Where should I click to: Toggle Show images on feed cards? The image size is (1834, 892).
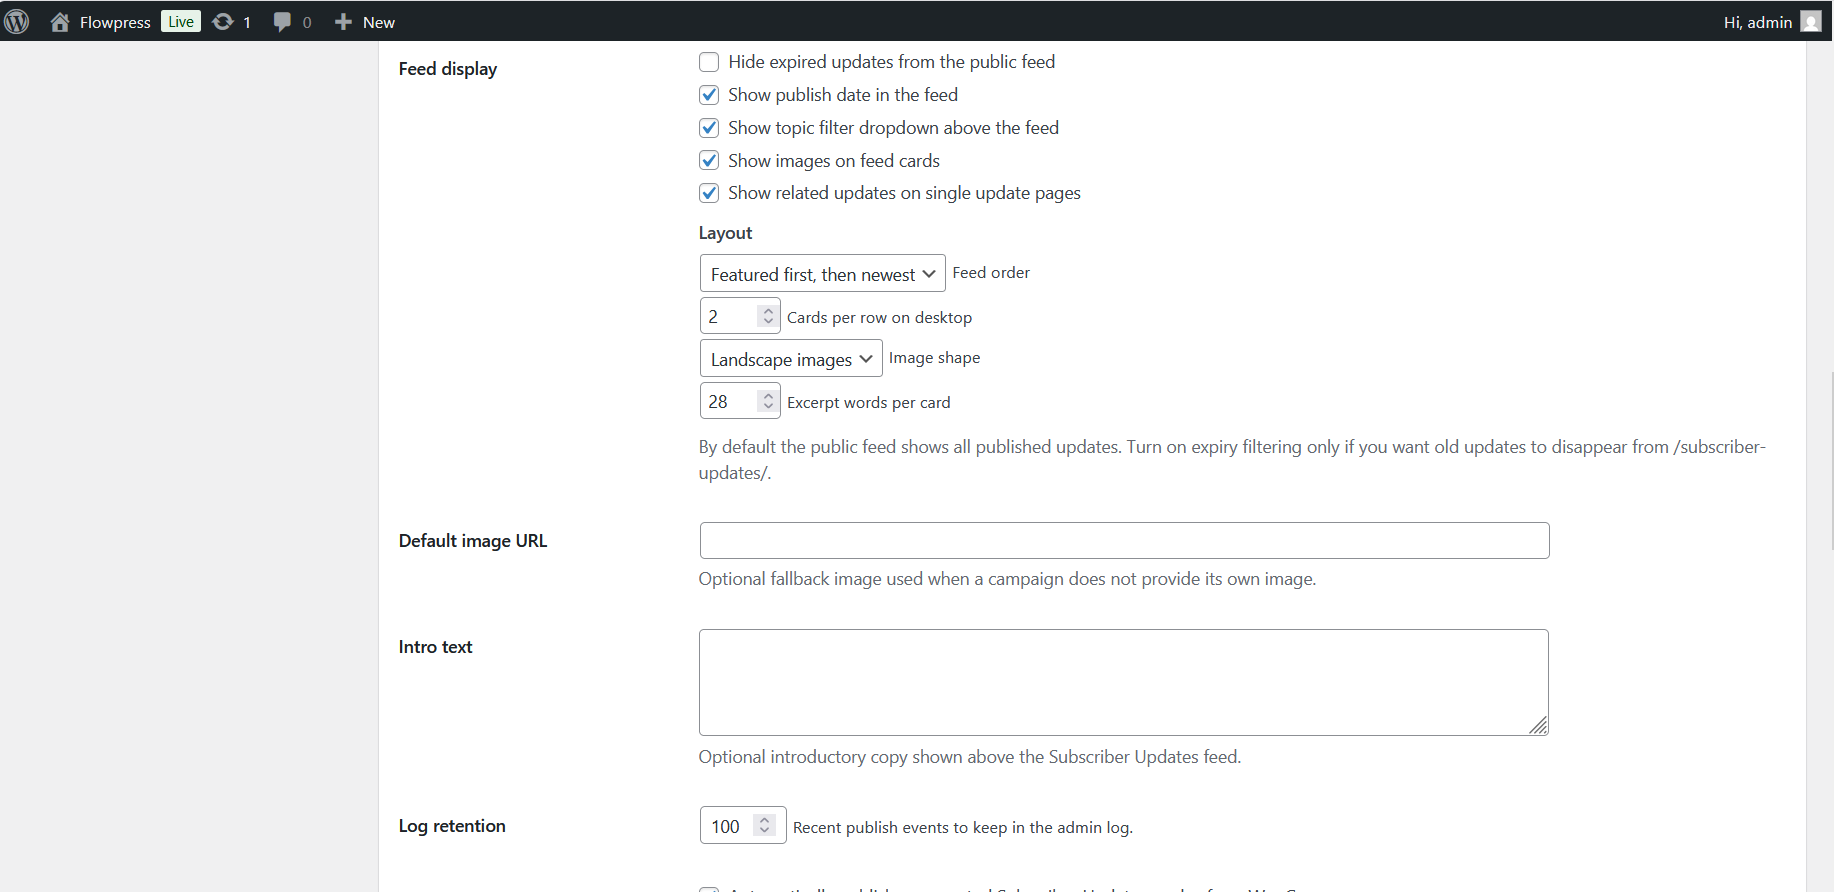(709, 161)
